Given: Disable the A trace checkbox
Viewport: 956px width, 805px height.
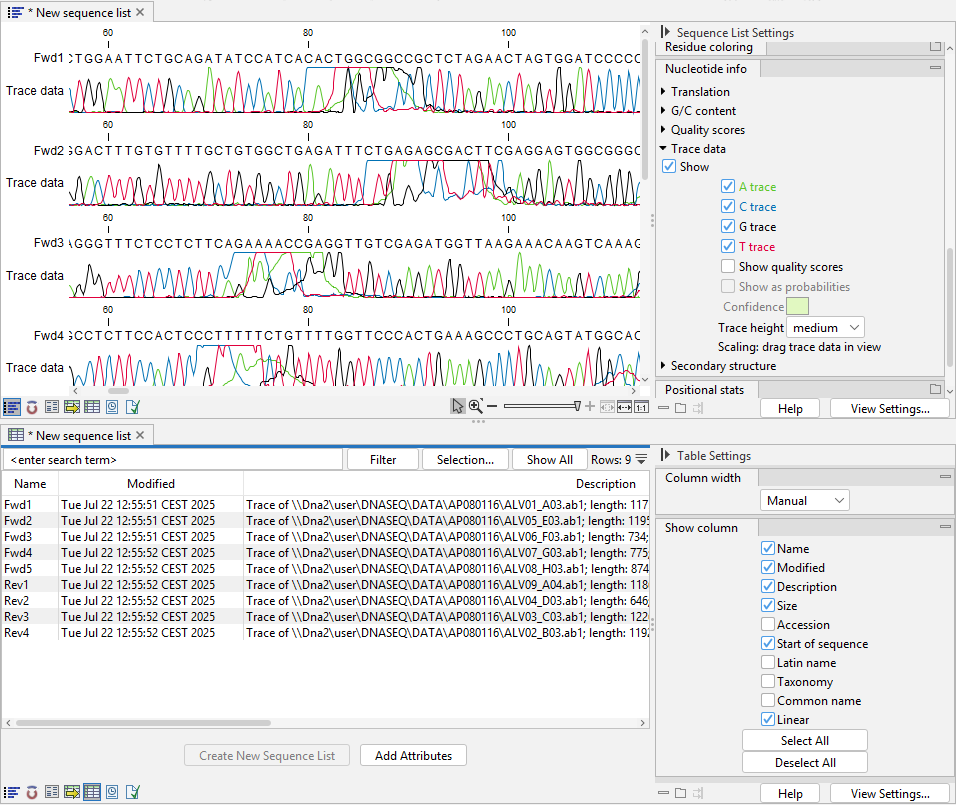Looking at the screenshot, I should tap(728, 187).
